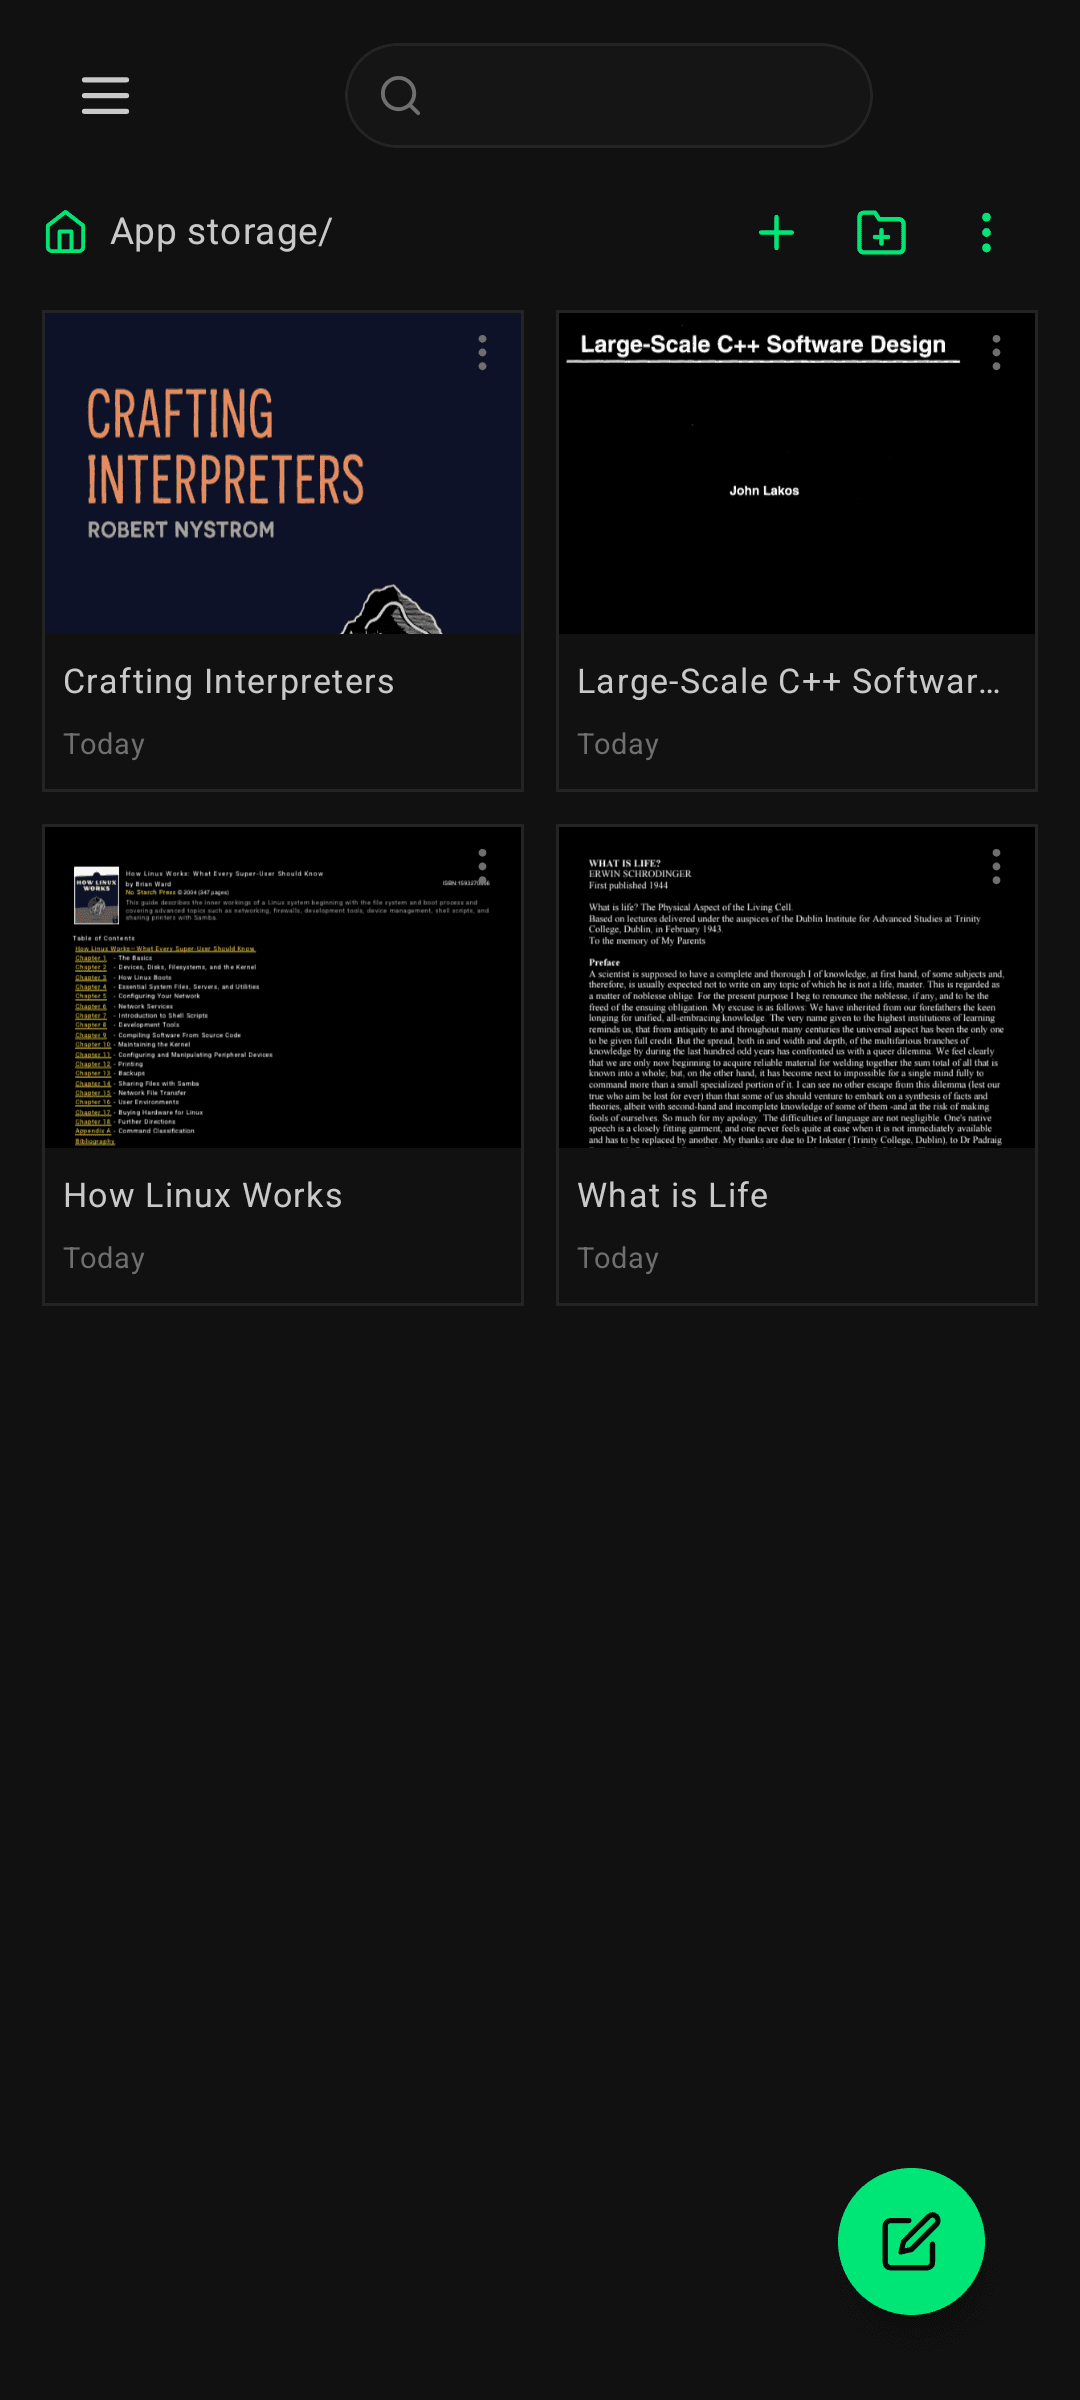Image resolution: width=1080 pixels, height=2400 pixels.
Task: Open Crafting Interpreters cover thumbnail
Action: click(283, 474)
